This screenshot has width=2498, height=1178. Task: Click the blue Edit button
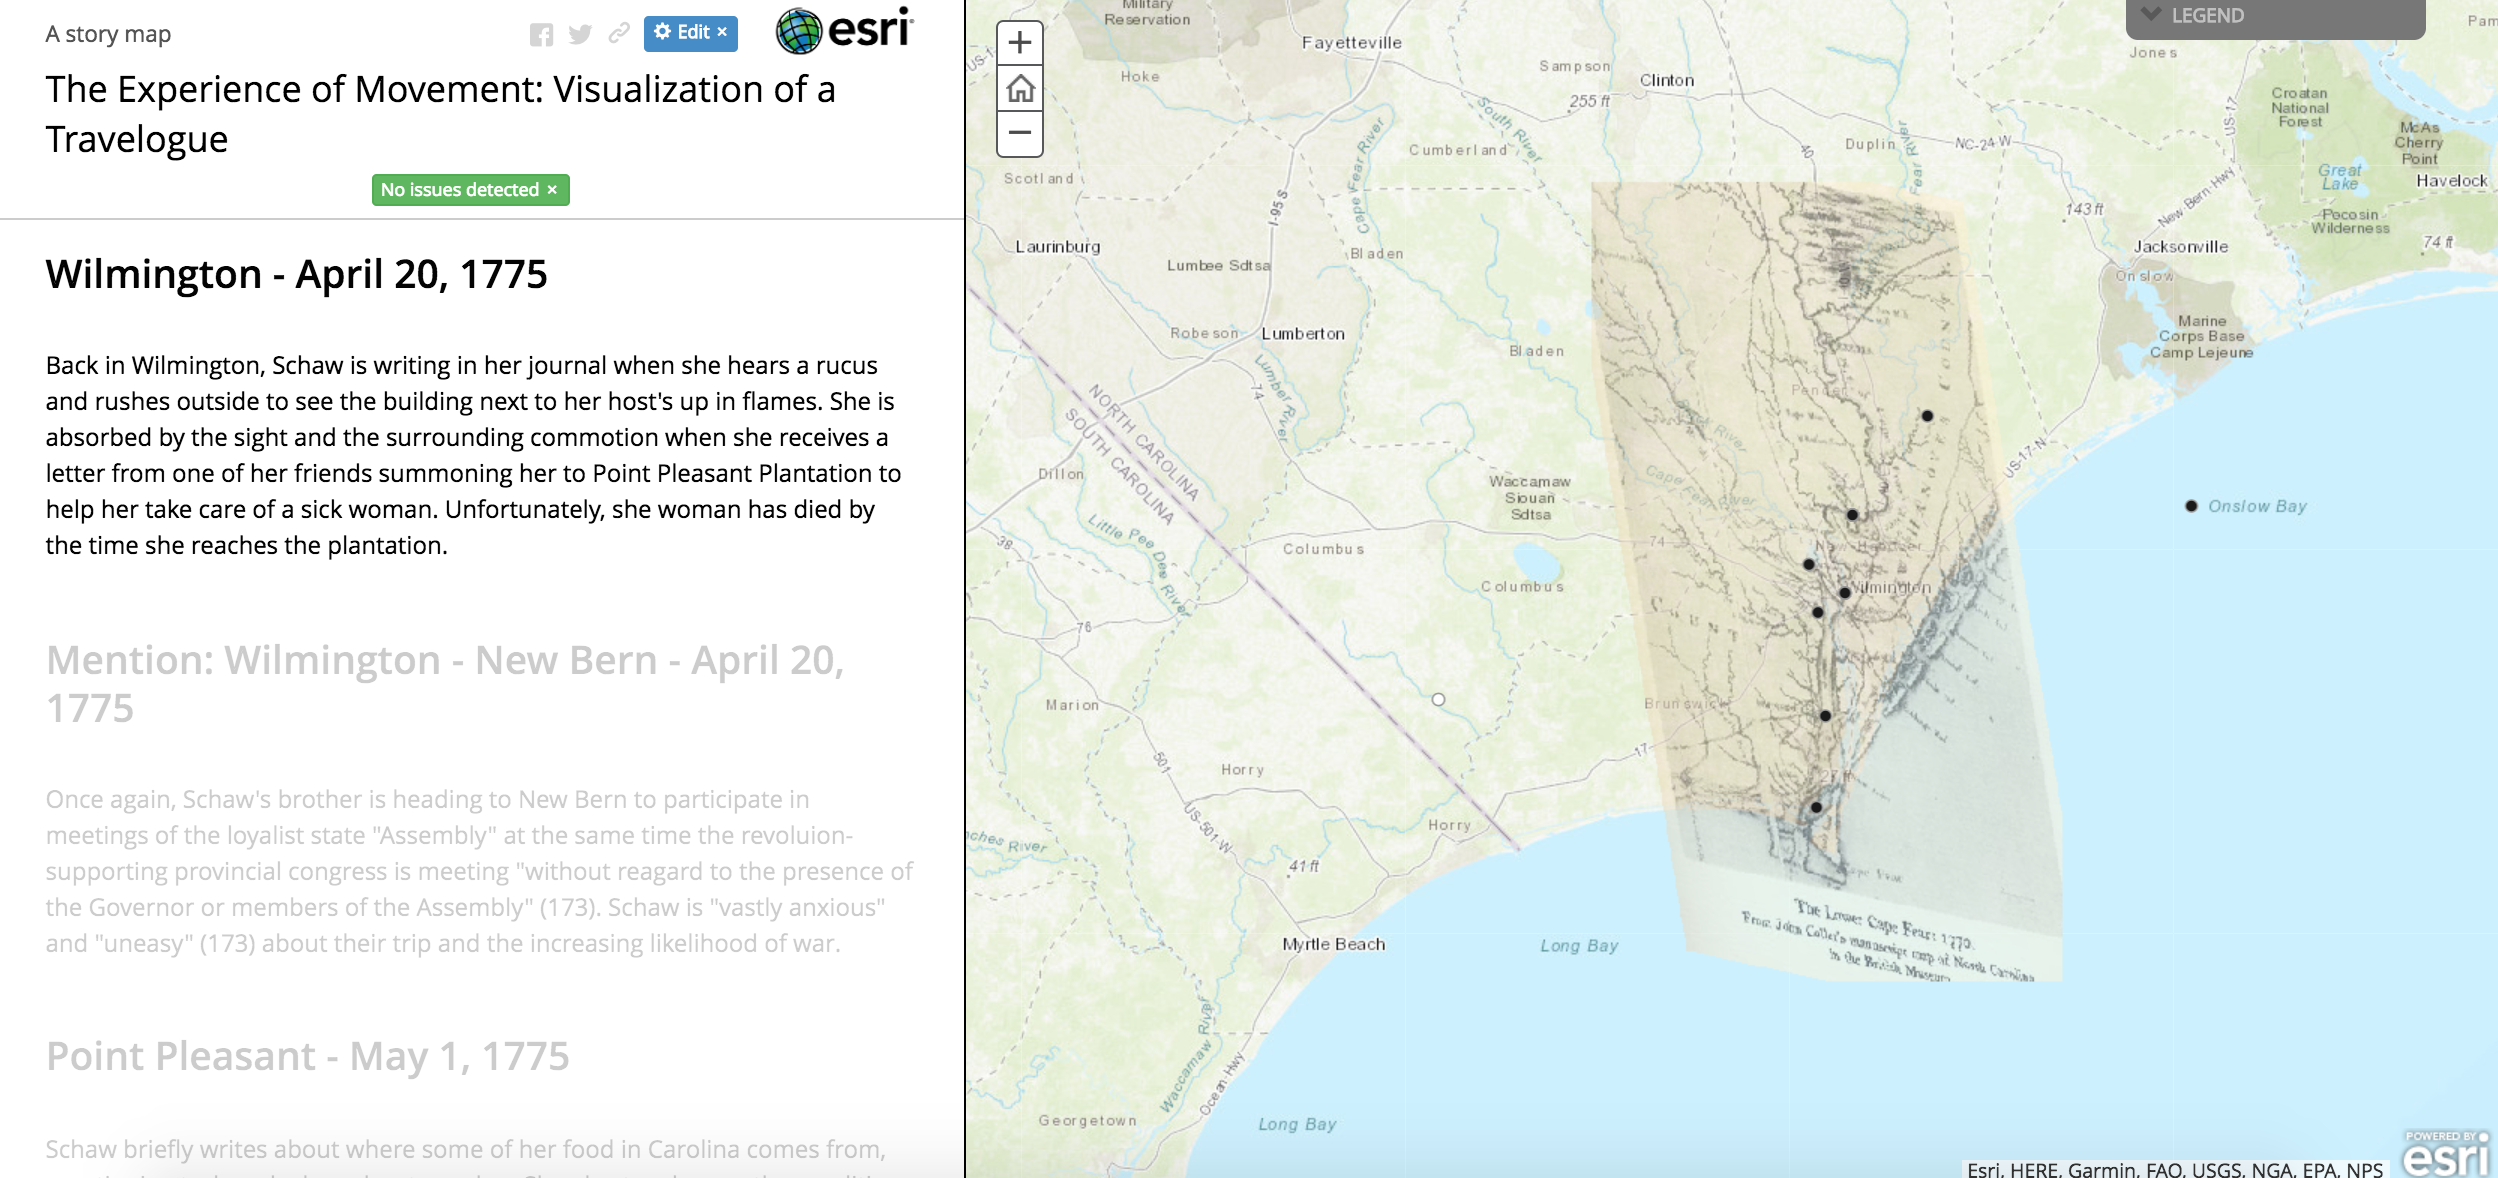click(690, 33)
